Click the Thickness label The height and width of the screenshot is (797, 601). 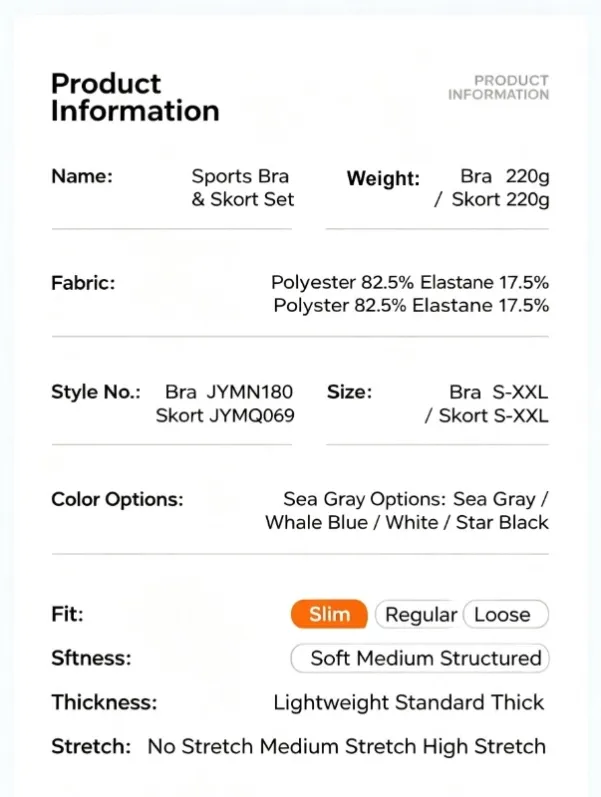coord(104,702)
